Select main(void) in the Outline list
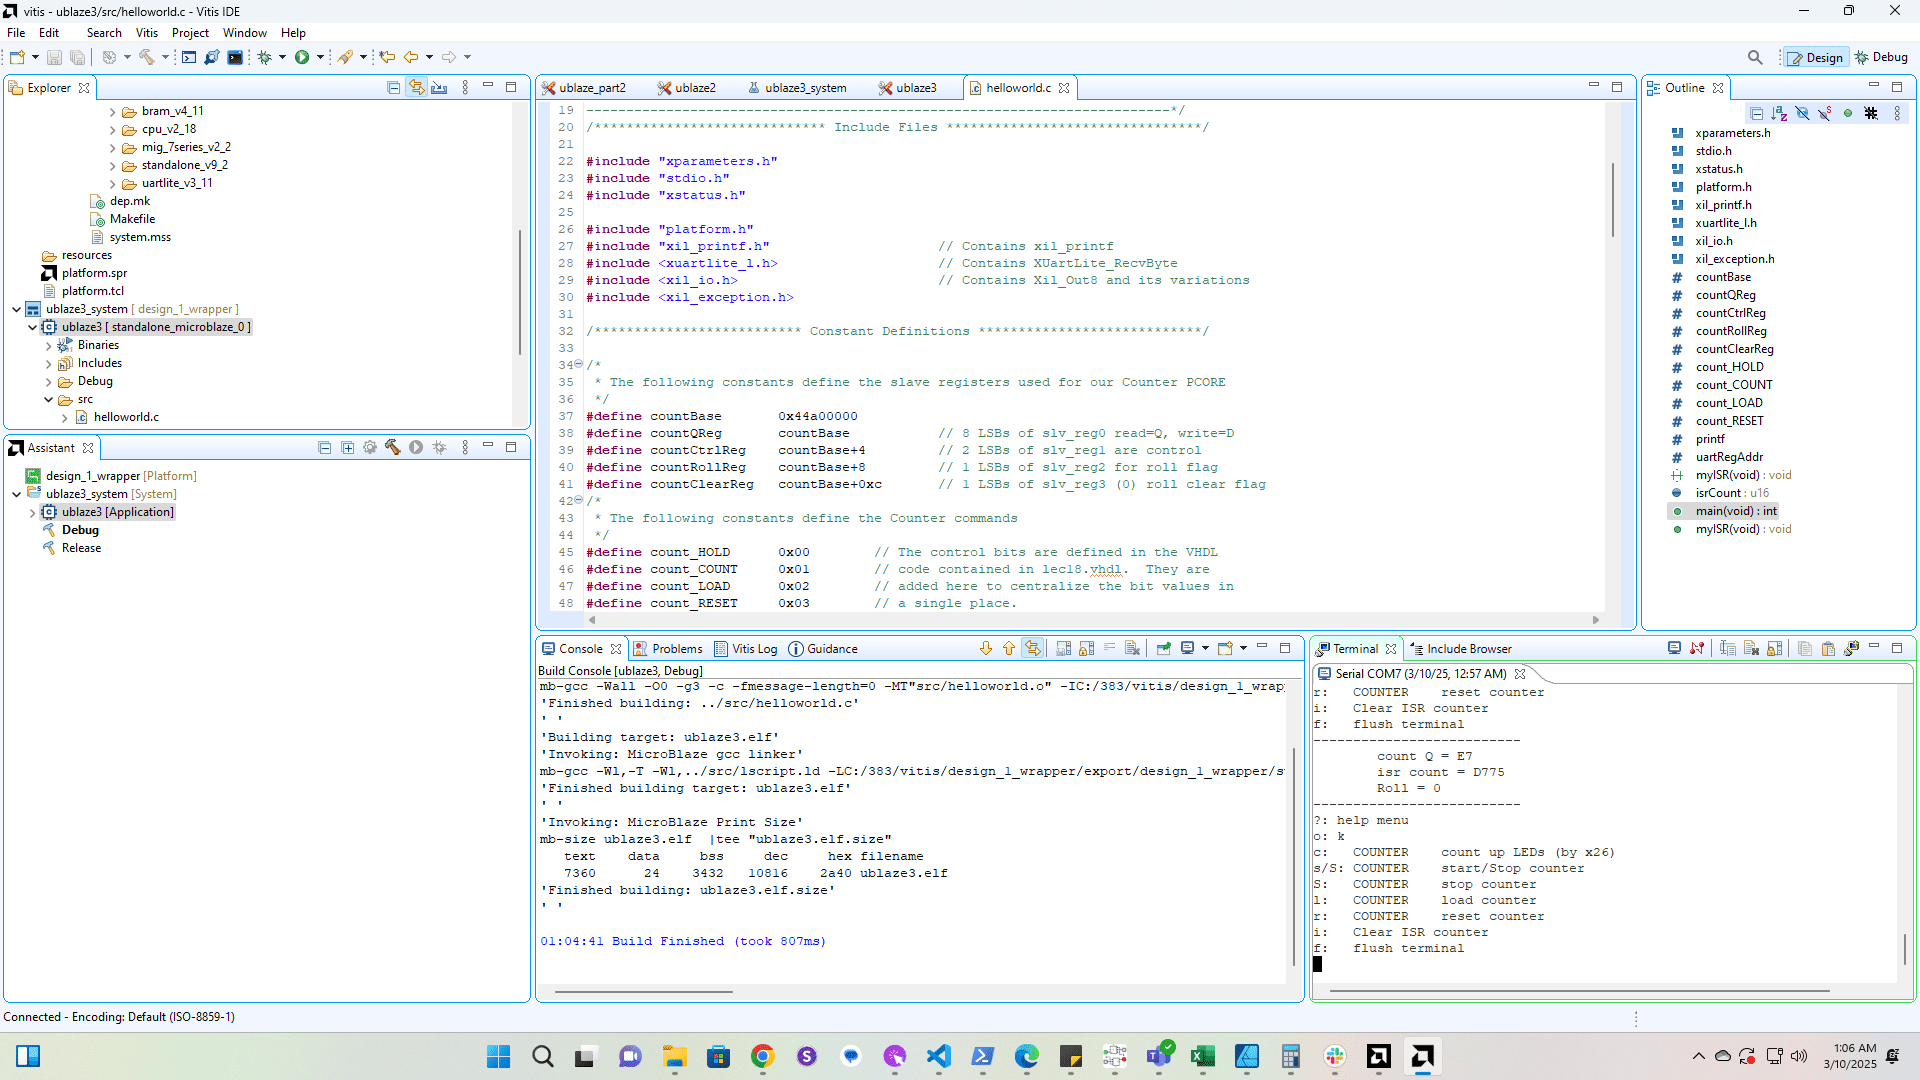This screenshot has height=1080, width=1920. [1735, 511]
